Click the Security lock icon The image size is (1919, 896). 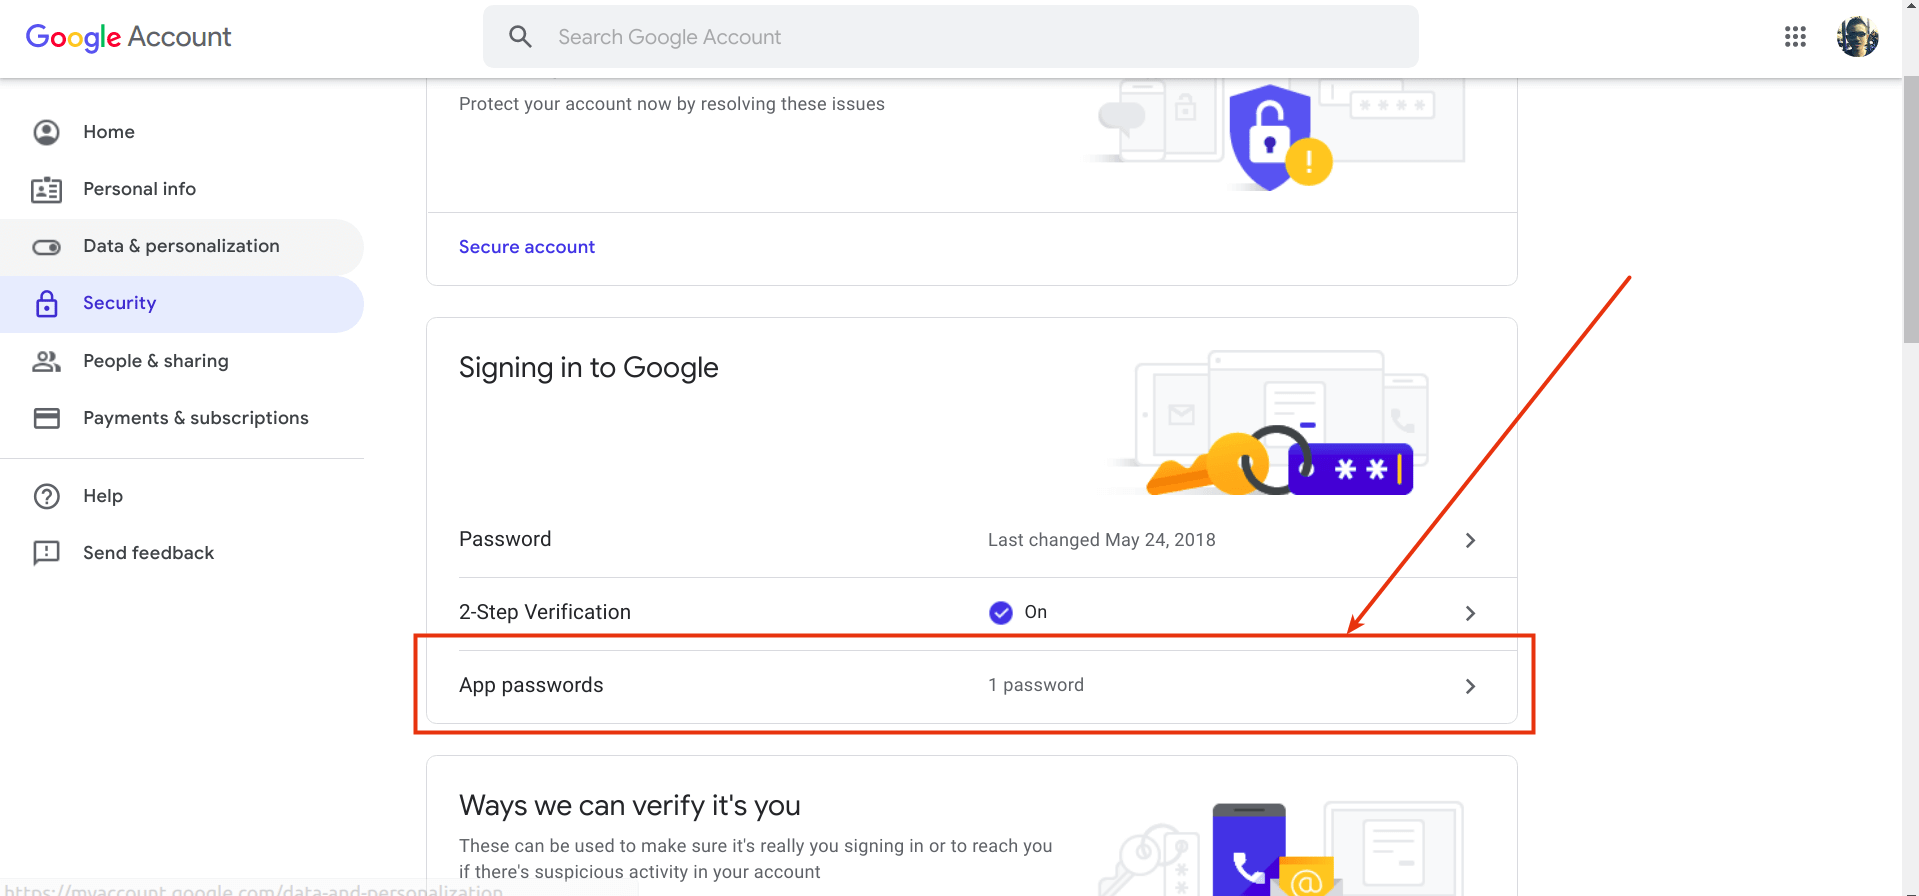pos(47,304)
